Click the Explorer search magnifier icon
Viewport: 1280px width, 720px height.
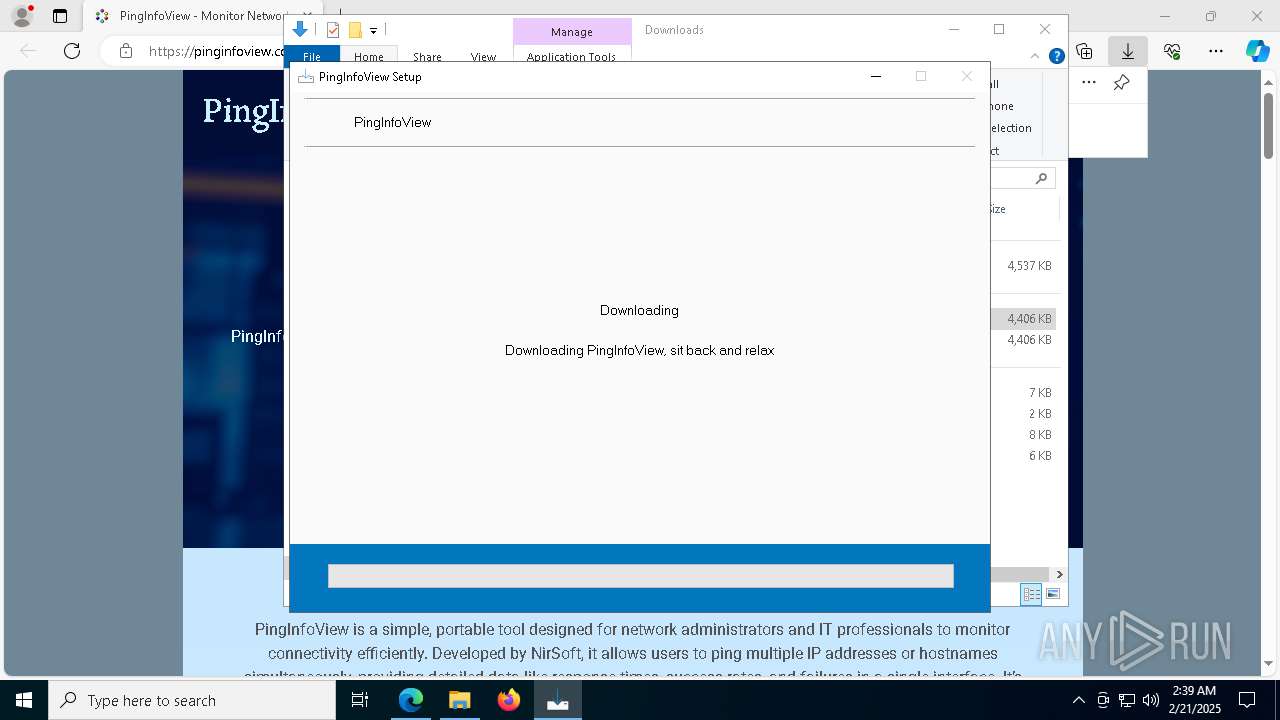[x=1041, y=178]
